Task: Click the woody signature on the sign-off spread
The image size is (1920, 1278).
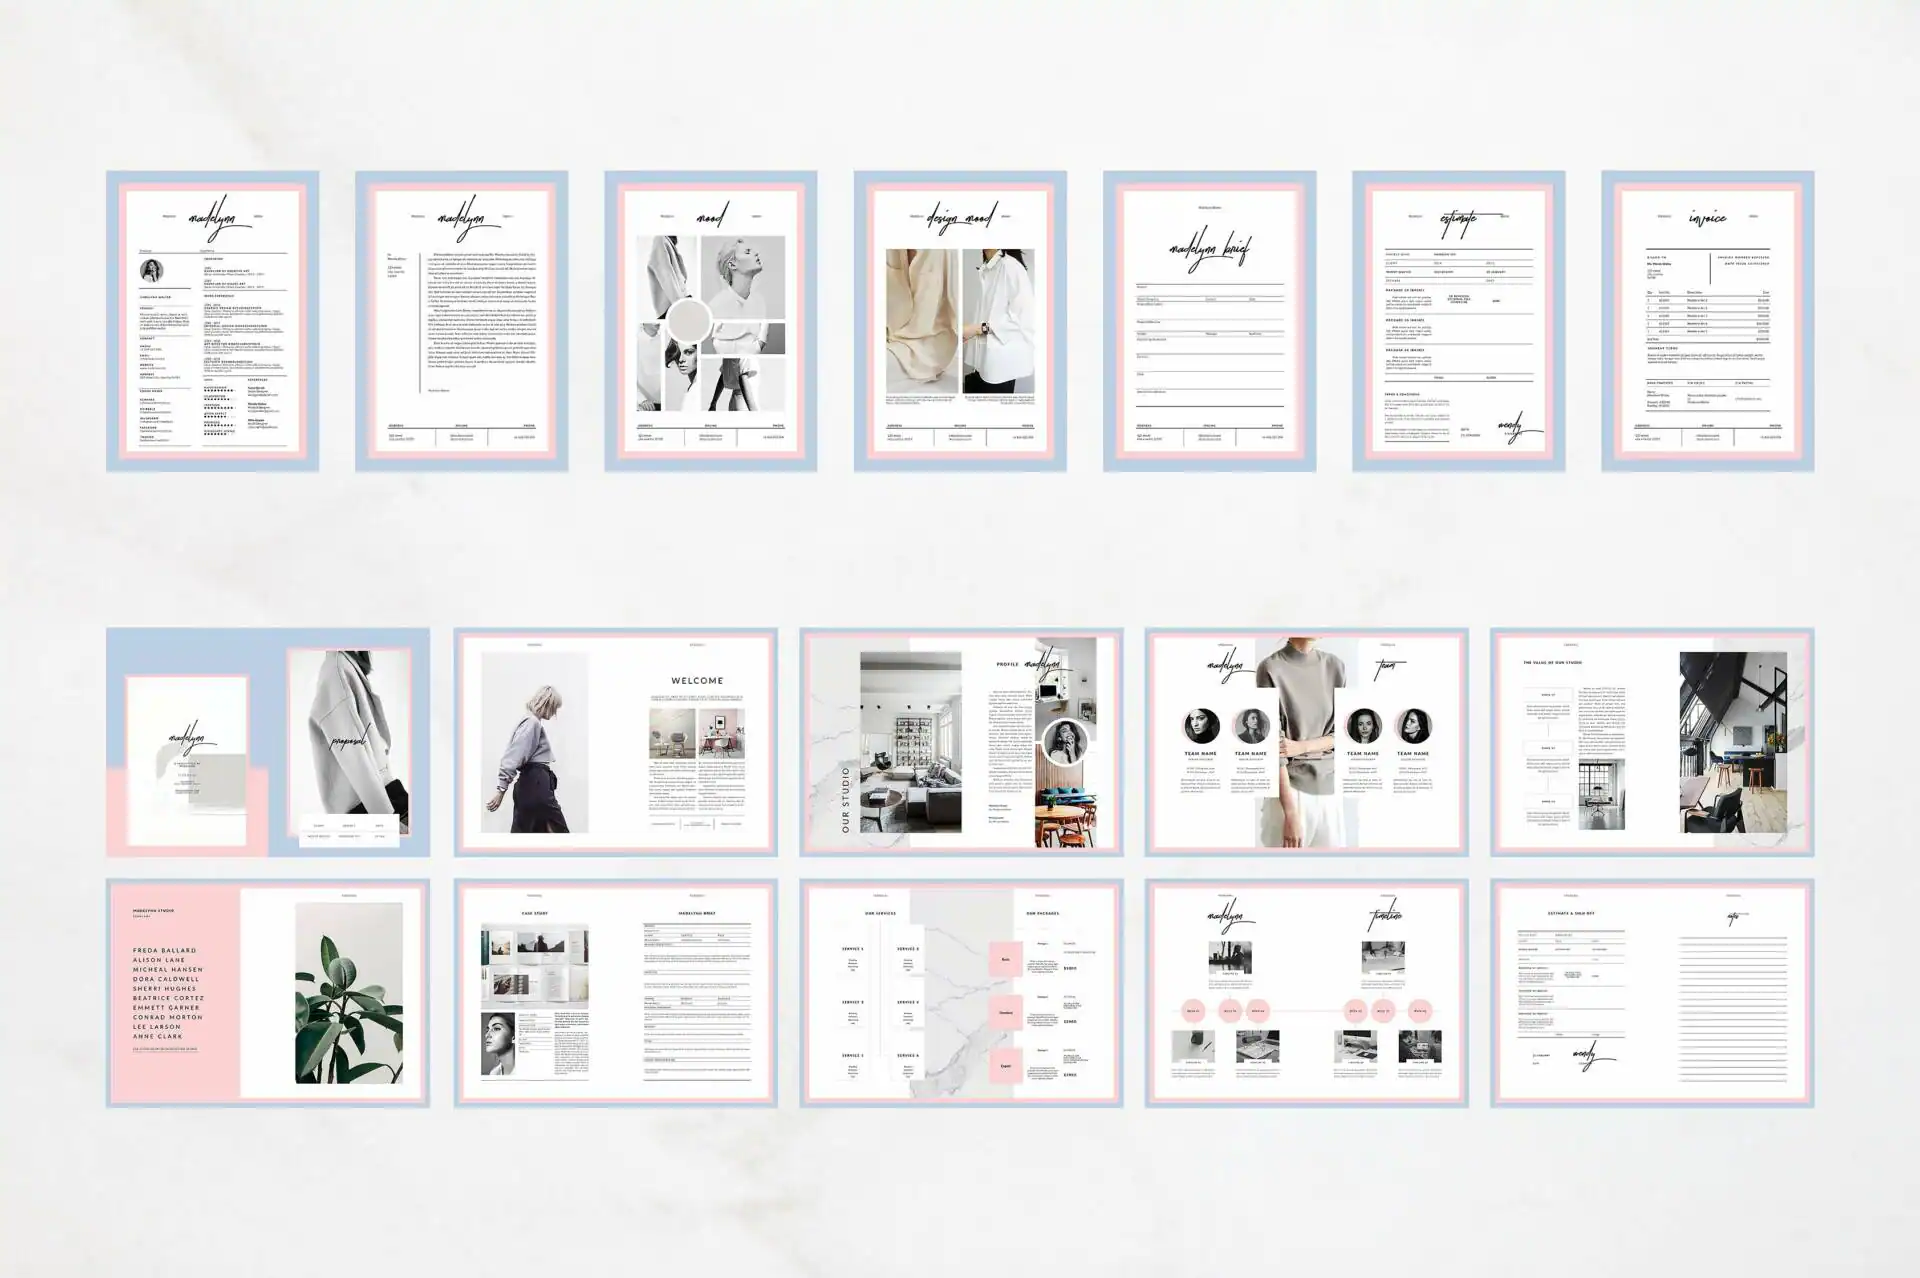Action: [1588, 1052]
